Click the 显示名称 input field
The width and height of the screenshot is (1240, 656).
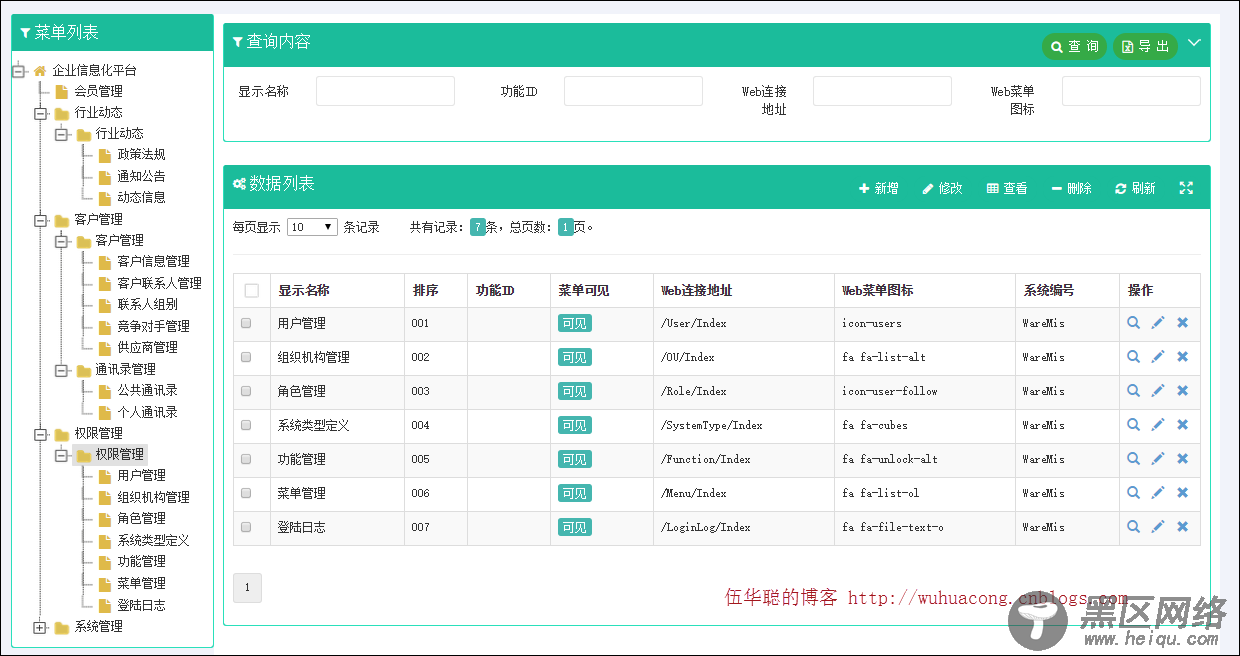(385, 91)
